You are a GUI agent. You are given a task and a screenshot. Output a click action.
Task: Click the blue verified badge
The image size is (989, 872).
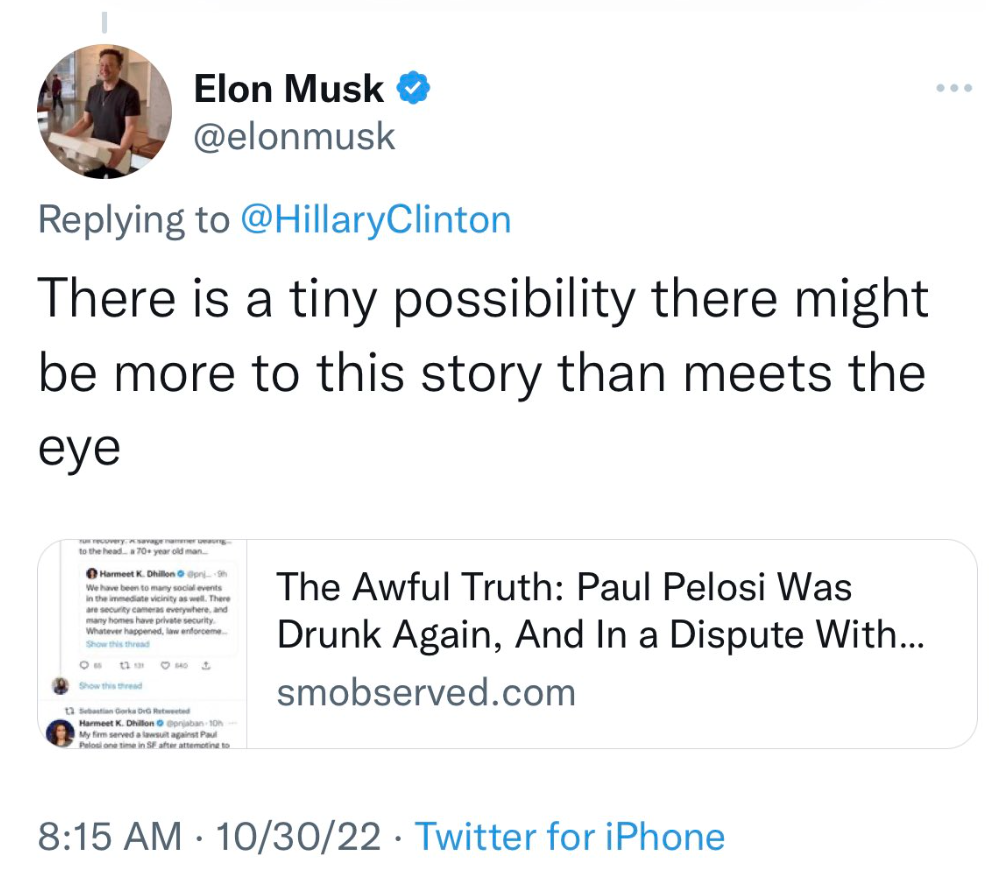pyautogui.click(x=414, y=89)
